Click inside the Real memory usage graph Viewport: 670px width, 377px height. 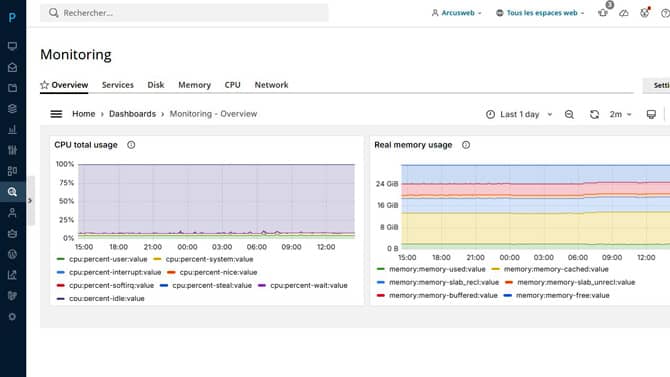tap(535, 206)
